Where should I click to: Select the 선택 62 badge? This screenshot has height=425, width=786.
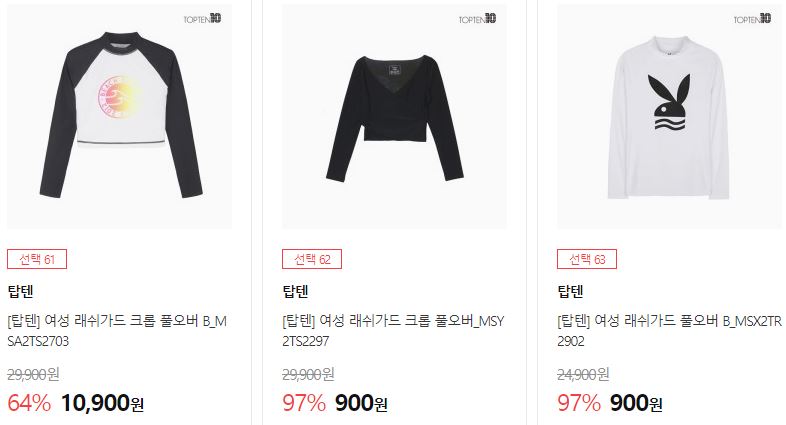point(312,259)
